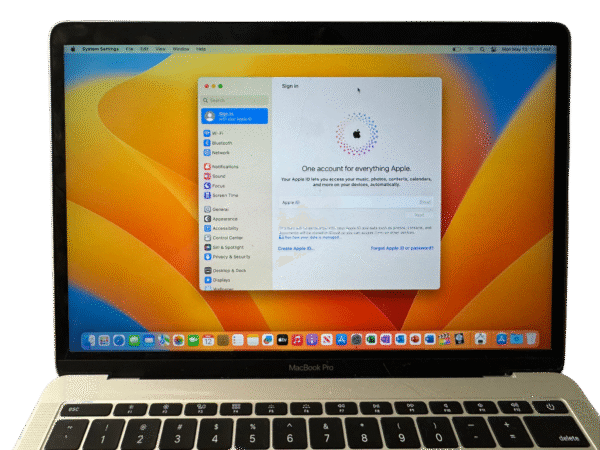Open Accessibility settings

point(221,228)
